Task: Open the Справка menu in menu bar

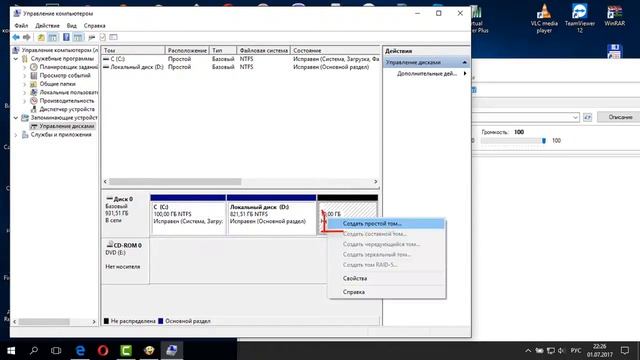Action: (95, 25)
